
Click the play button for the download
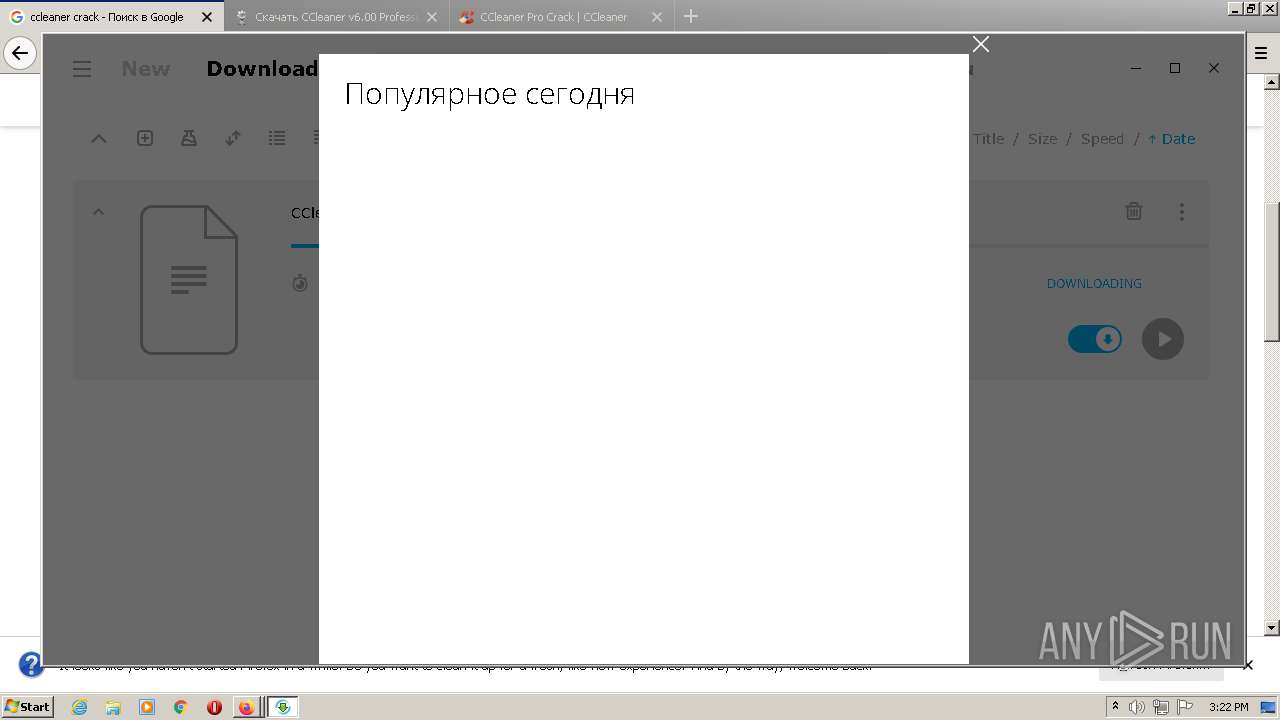pyautogui.click(x=1163, y=339)
